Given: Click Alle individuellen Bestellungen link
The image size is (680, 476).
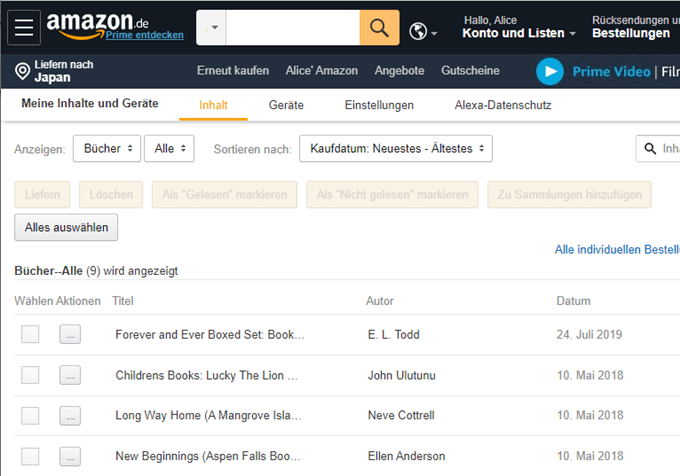Looking at the screenshot, I should click(x=617, y=249).
